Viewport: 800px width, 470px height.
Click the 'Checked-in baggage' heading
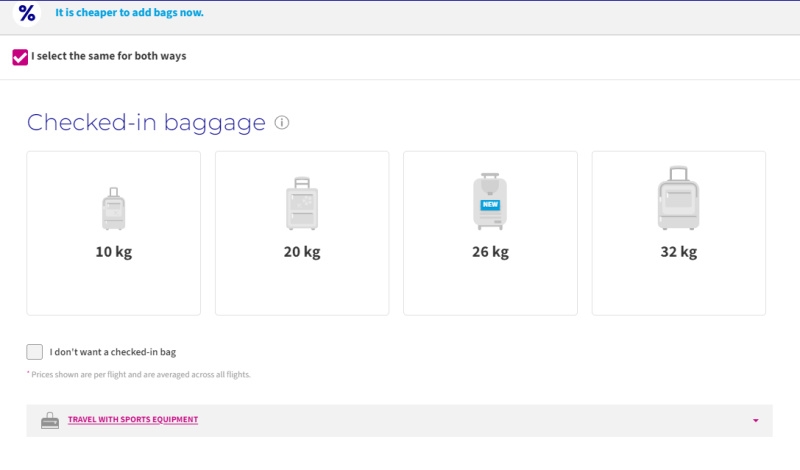tap(146, 123)
